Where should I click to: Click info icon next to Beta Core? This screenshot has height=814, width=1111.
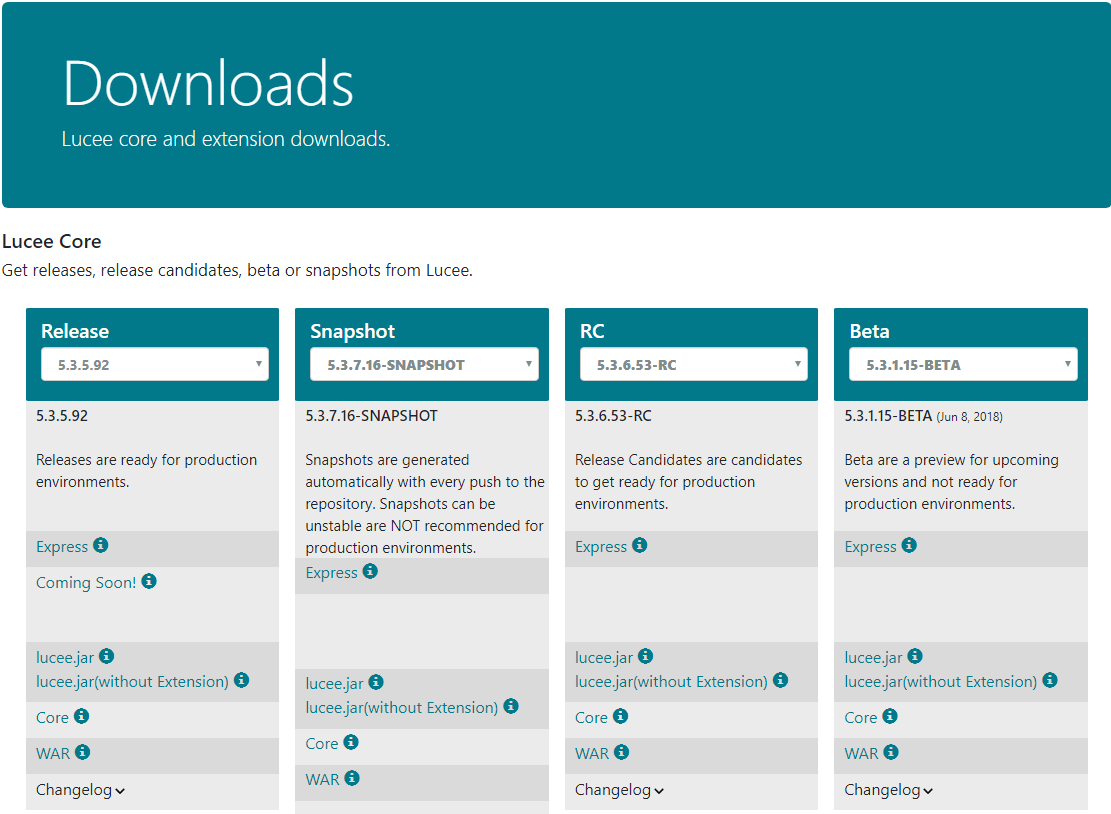[x=890, y=716]
